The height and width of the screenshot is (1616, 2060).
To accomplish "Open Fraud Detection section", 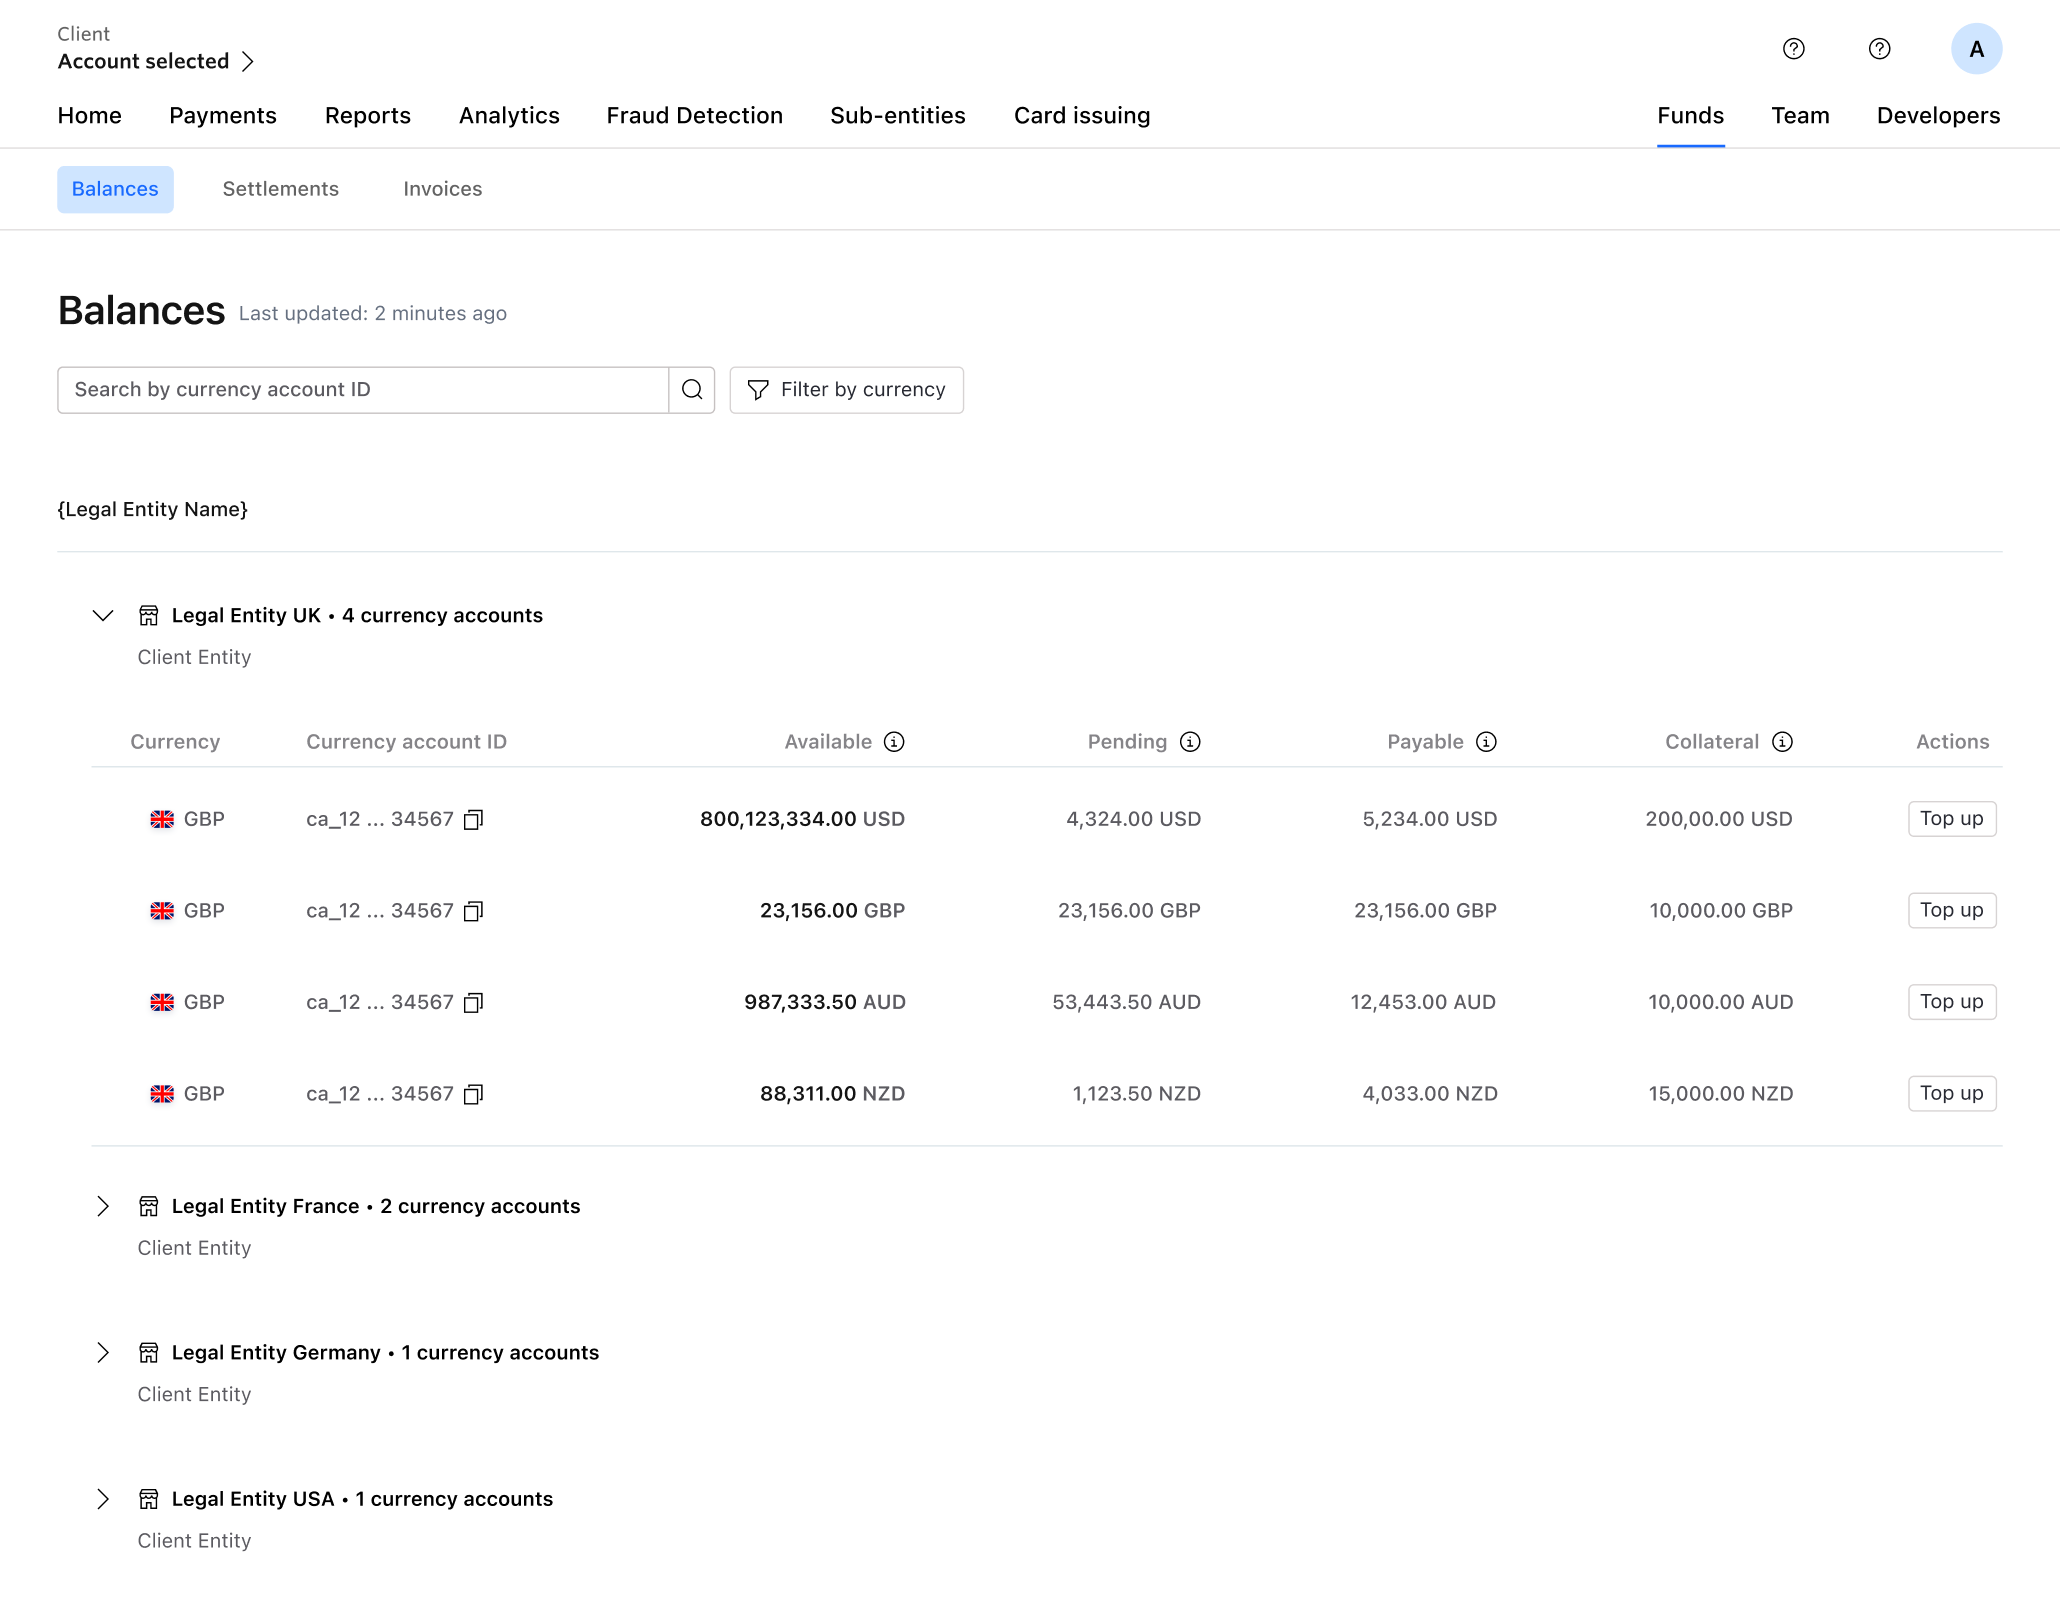I will 695,116.
